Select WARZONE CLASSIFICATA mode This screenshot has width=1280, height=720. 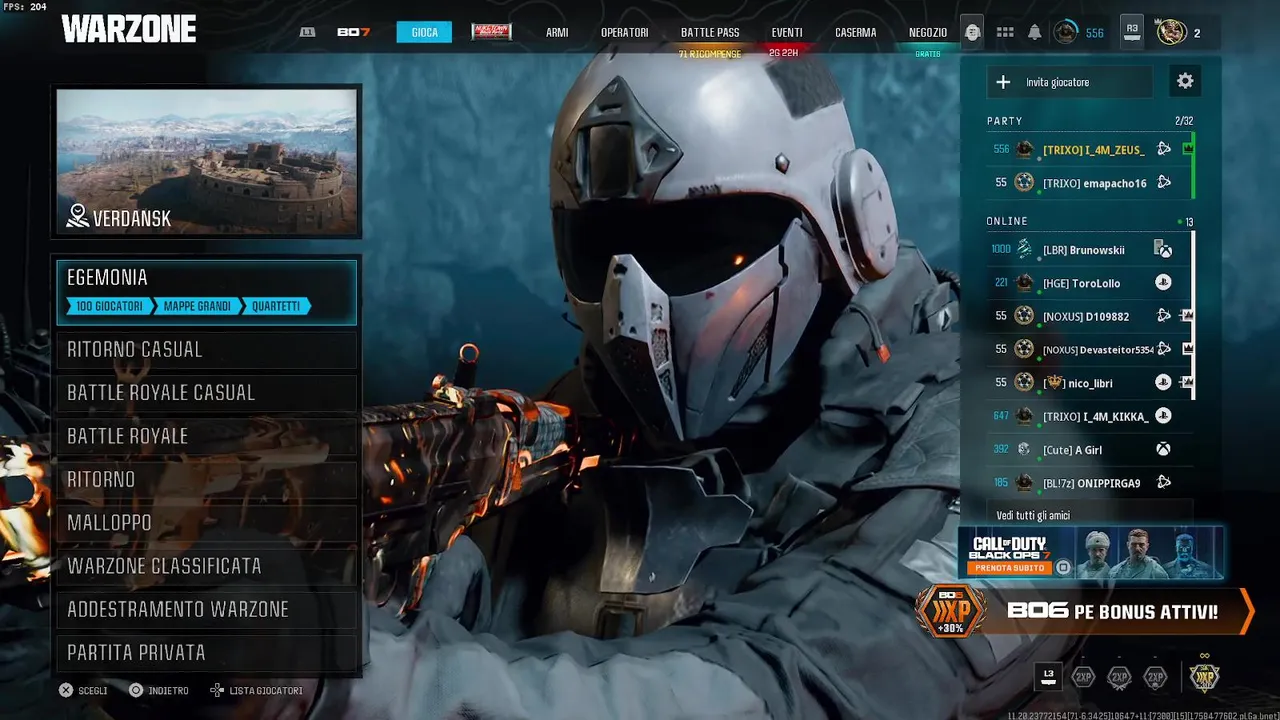pos(207,566)
